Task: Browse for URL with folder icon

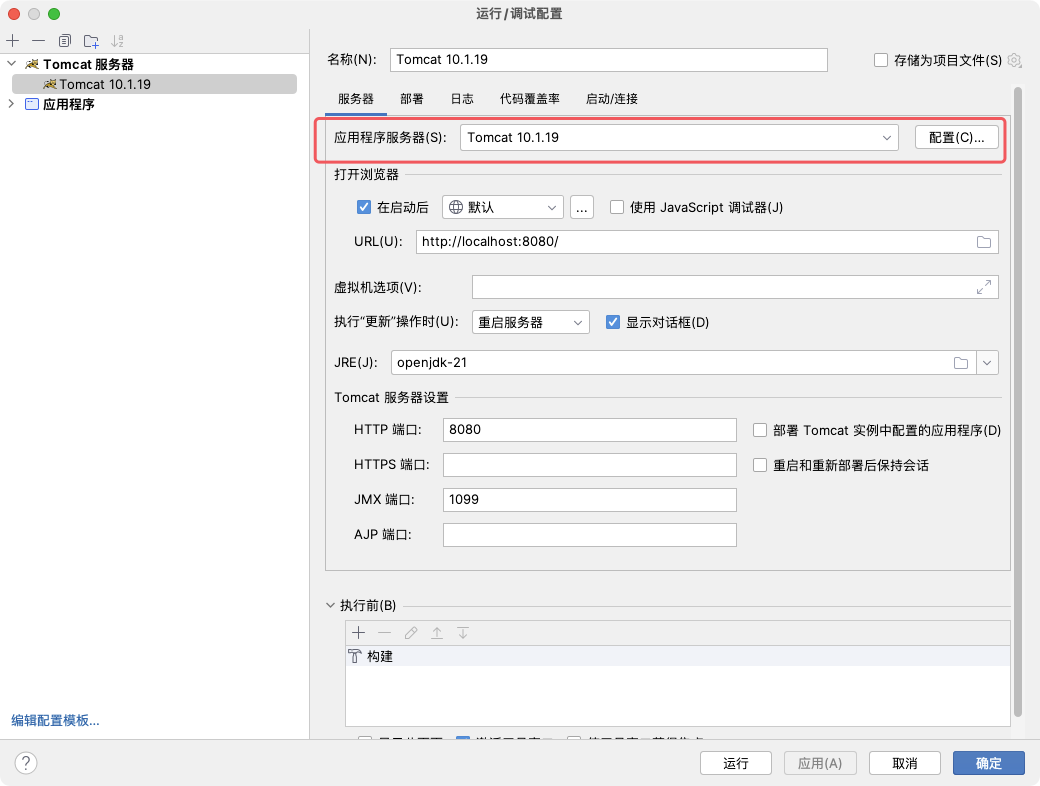Action: [x=984, y=242]
